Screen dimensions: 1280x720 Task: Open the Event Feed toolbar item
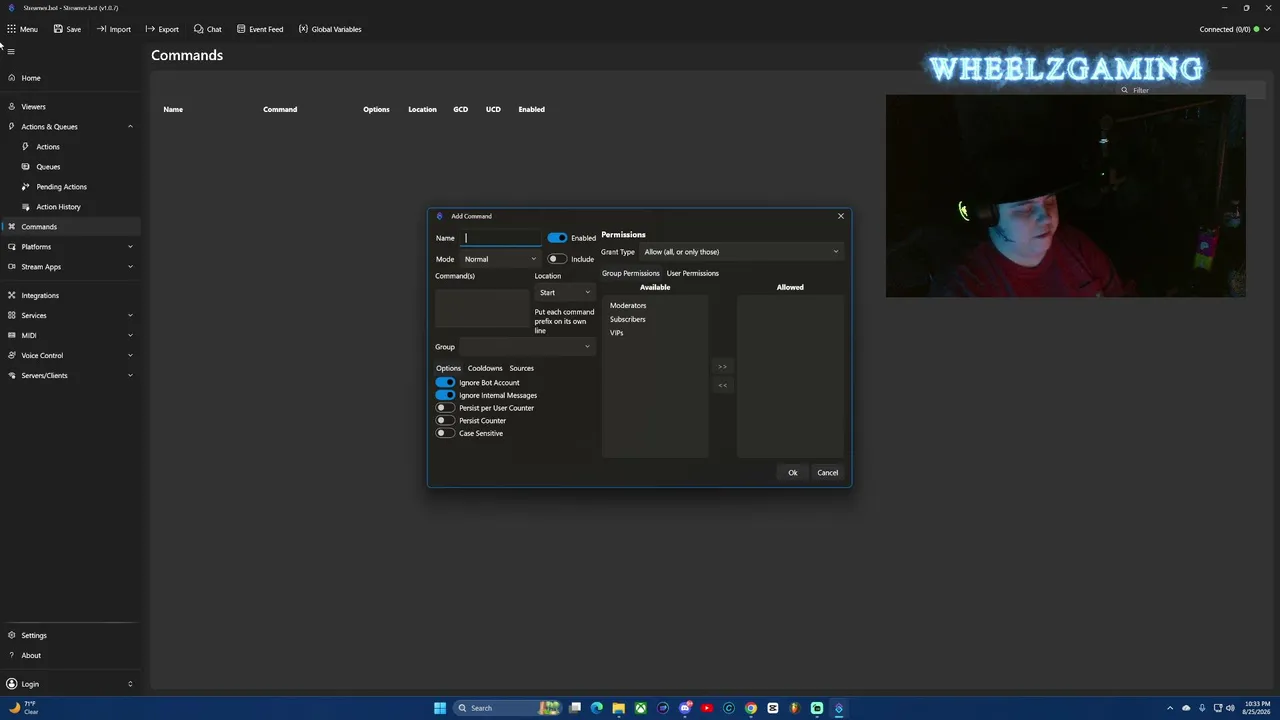260,29
